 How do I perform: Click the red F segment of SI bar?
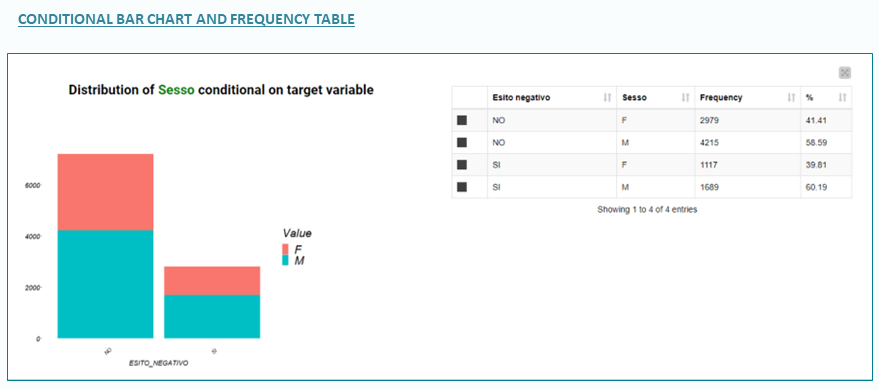click(x=212, y=281)
